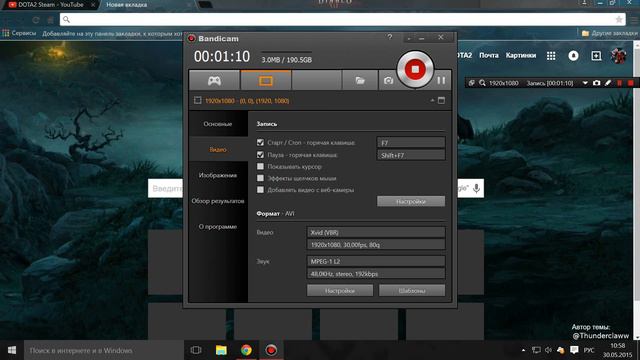Screen dimensions: 640x360
Task: Click the small square icon beside 1920x1080 target
Action: pos(198,100)
